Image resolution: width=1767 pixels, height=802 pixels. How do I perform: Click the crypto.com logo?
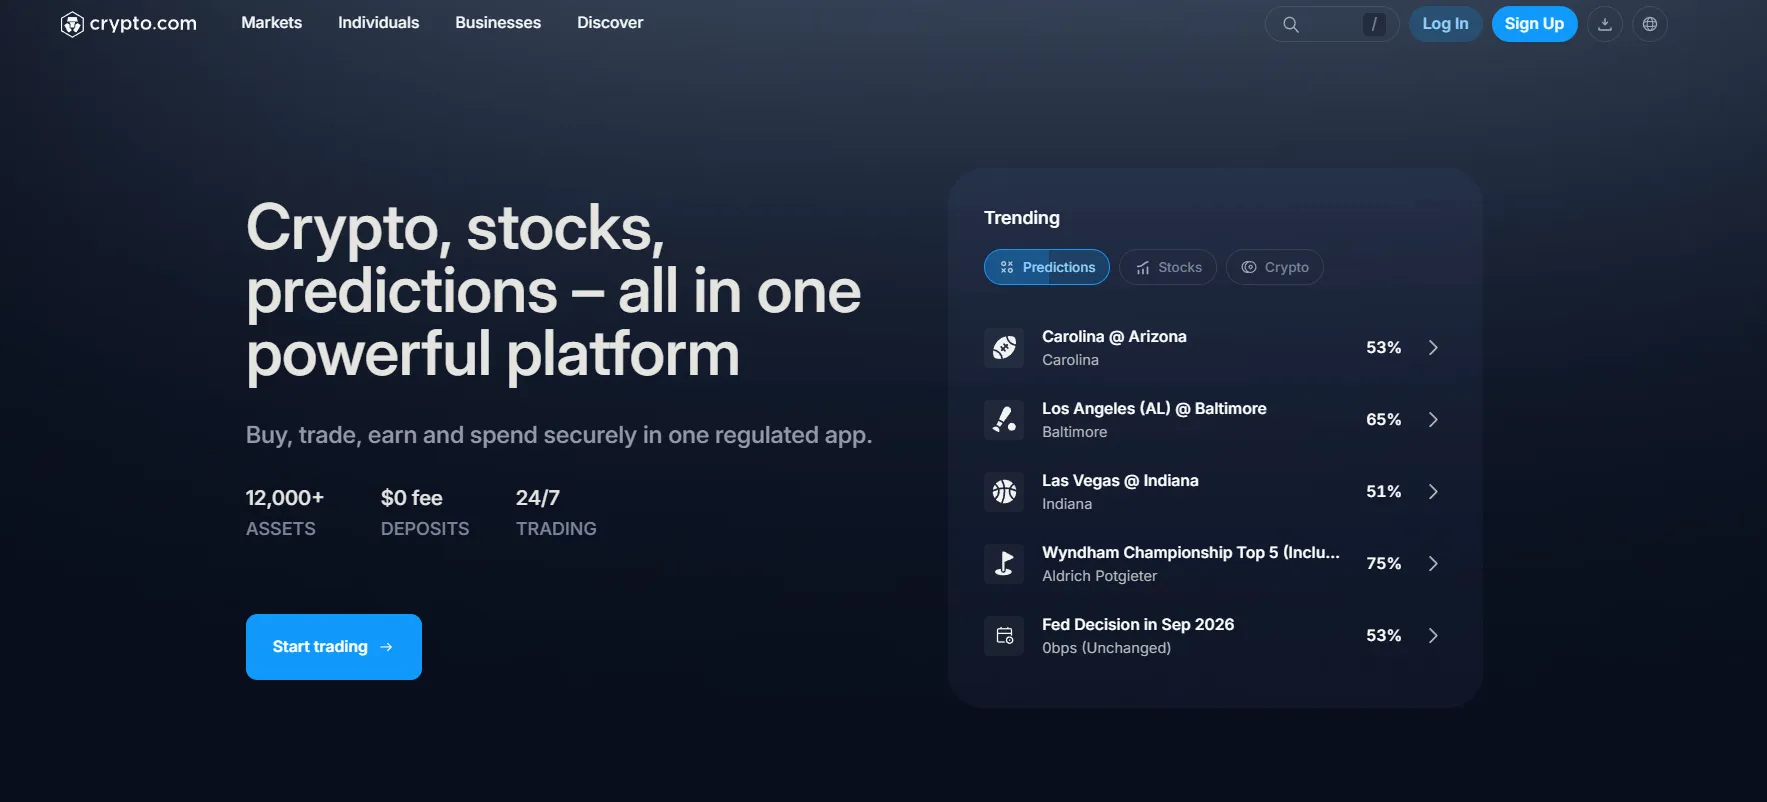tap(128, 24)
